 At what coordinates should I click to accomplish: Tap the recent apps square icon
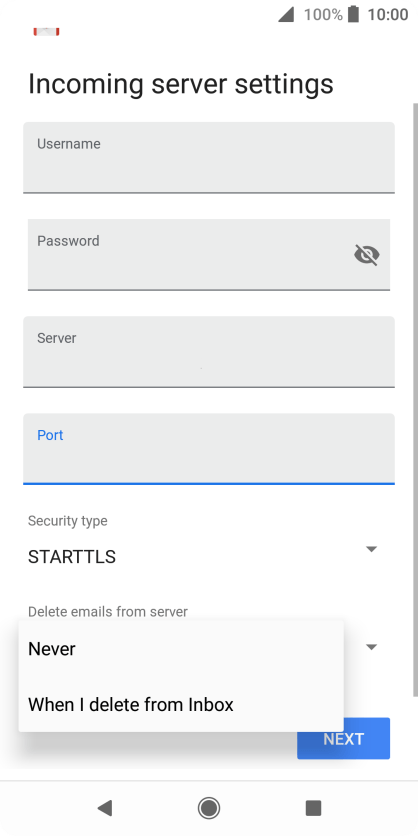tap(313, 808)
